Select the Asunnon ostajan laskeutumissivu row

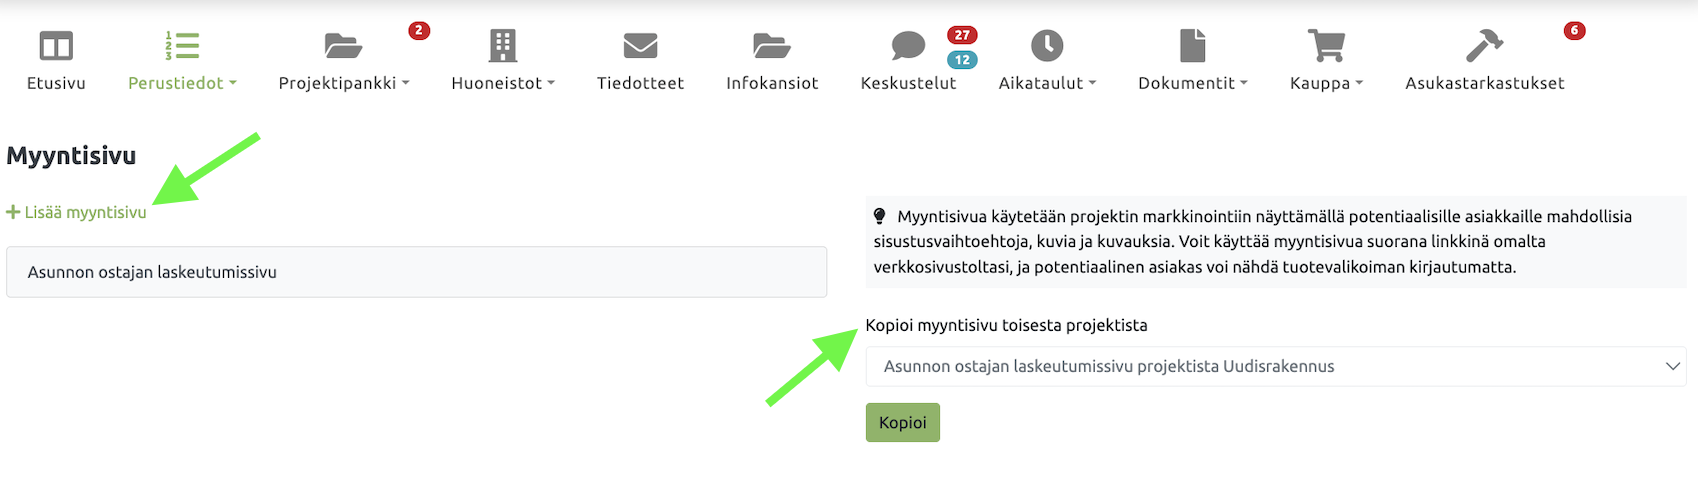(x=416, y=272)
